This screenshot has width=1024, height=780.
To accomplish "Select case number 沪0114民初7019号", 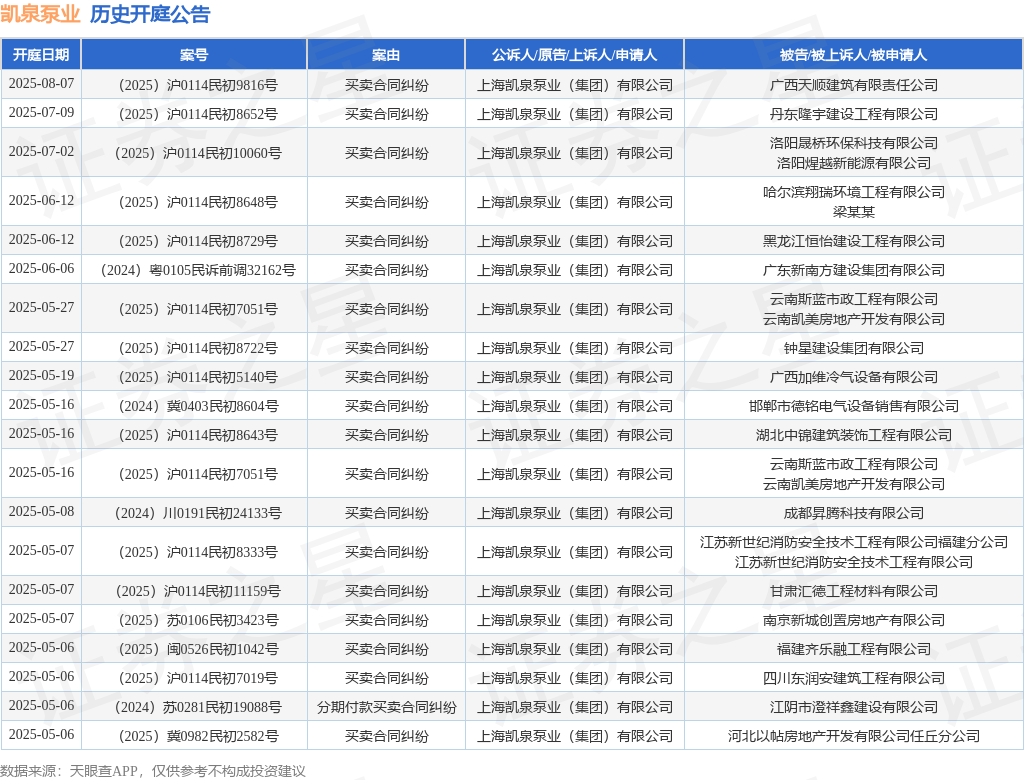I will (195, 678).
